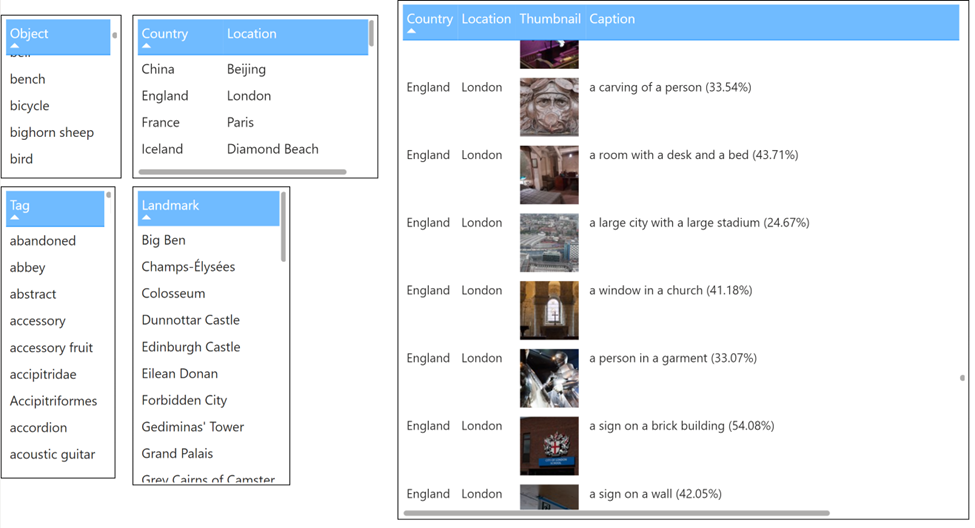The width and height of the screenshot is (975, 528).
Task: Open the window in a church thumbnail
Action: 549,310
